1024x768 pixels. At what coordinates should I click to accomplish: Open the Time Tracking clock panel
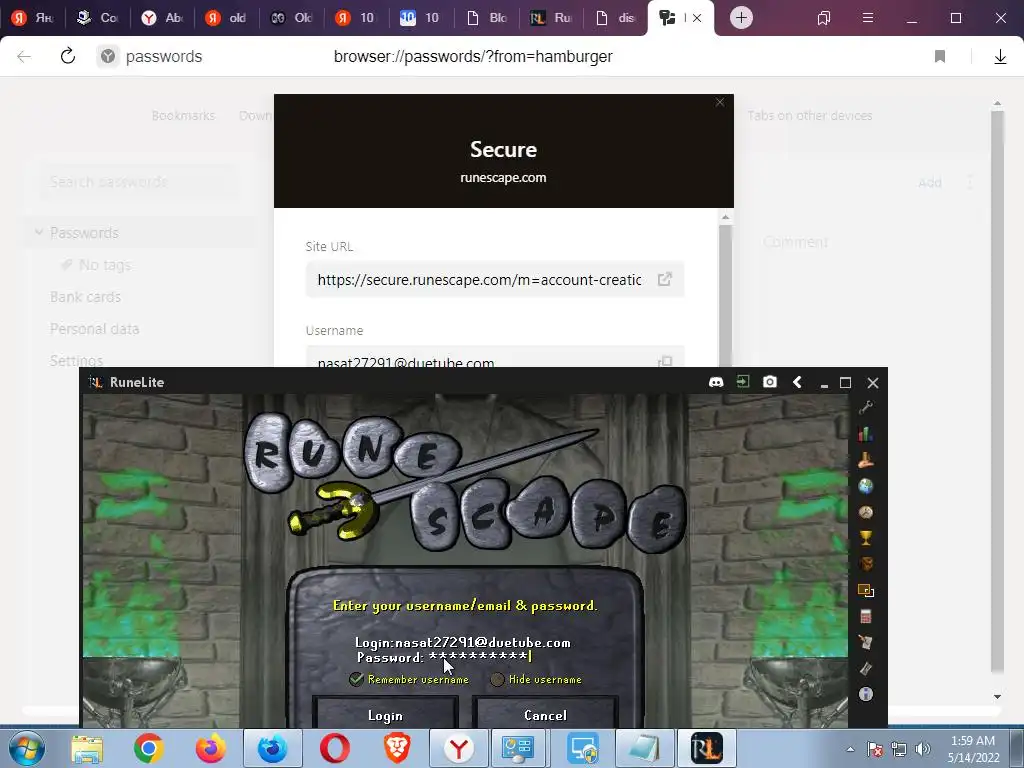(866, 513)
